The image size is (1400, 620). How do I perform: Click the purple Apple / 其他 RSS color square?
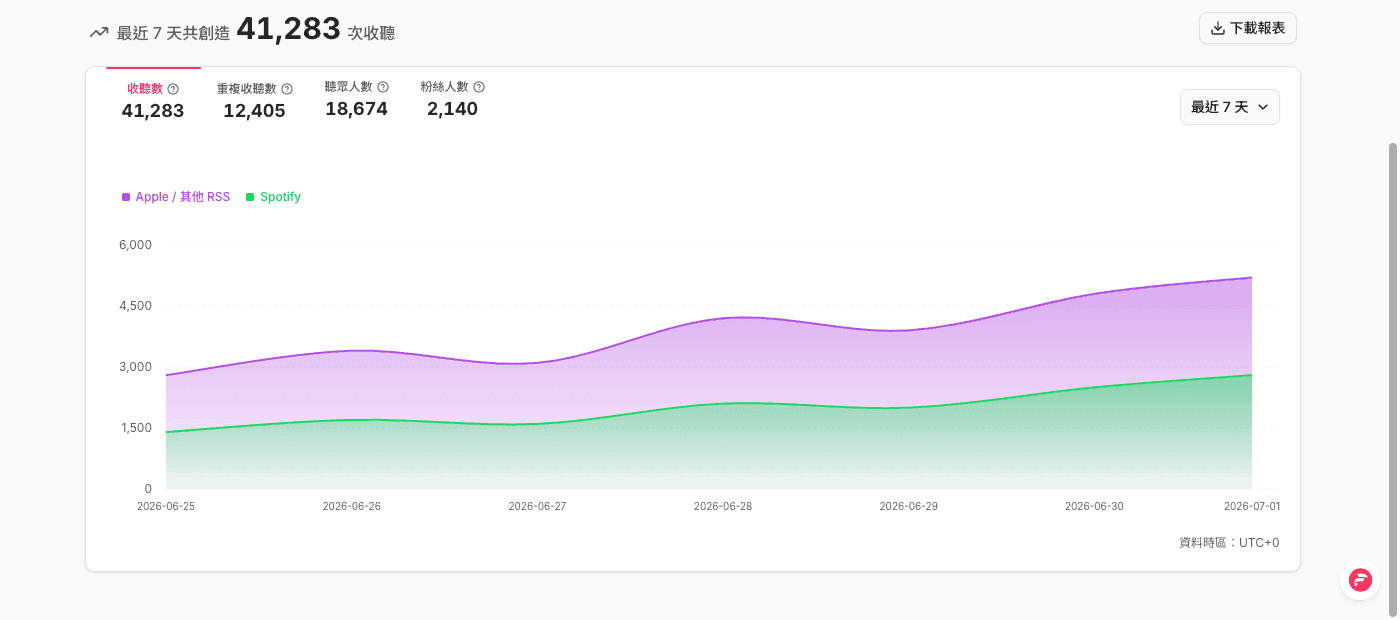click(x=126, y=197)
